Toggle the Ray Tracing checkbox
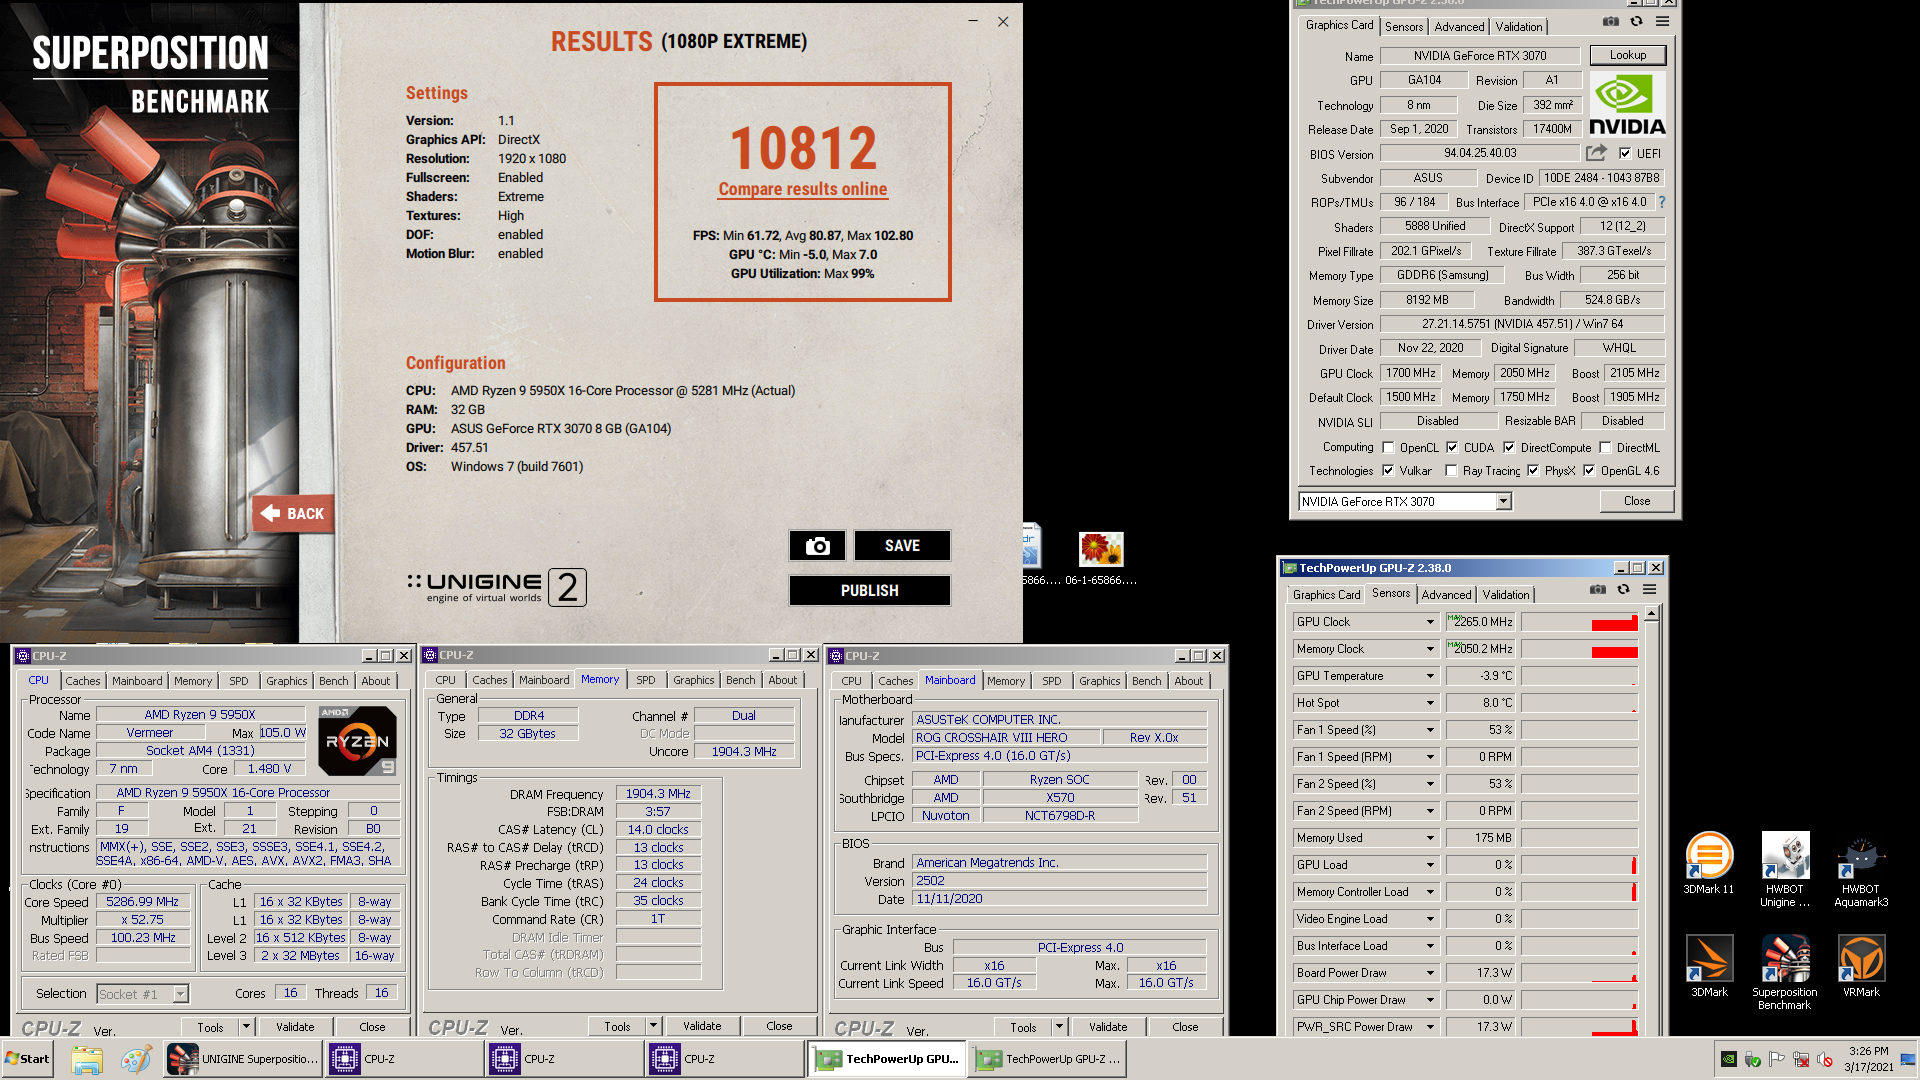Image resolution: width=1920 pixels, height=1080 pixels. [1451, 470]
